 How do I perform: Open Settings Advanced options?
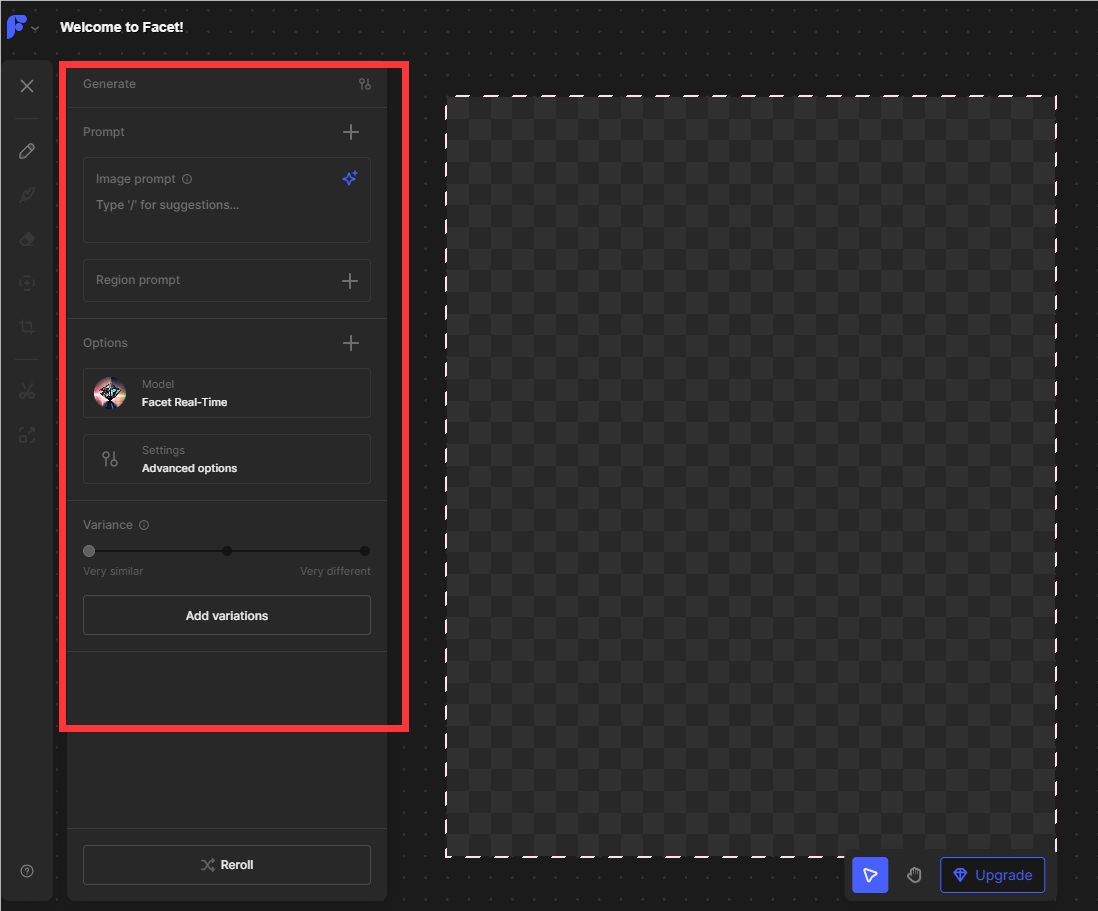tap(227, 459)
